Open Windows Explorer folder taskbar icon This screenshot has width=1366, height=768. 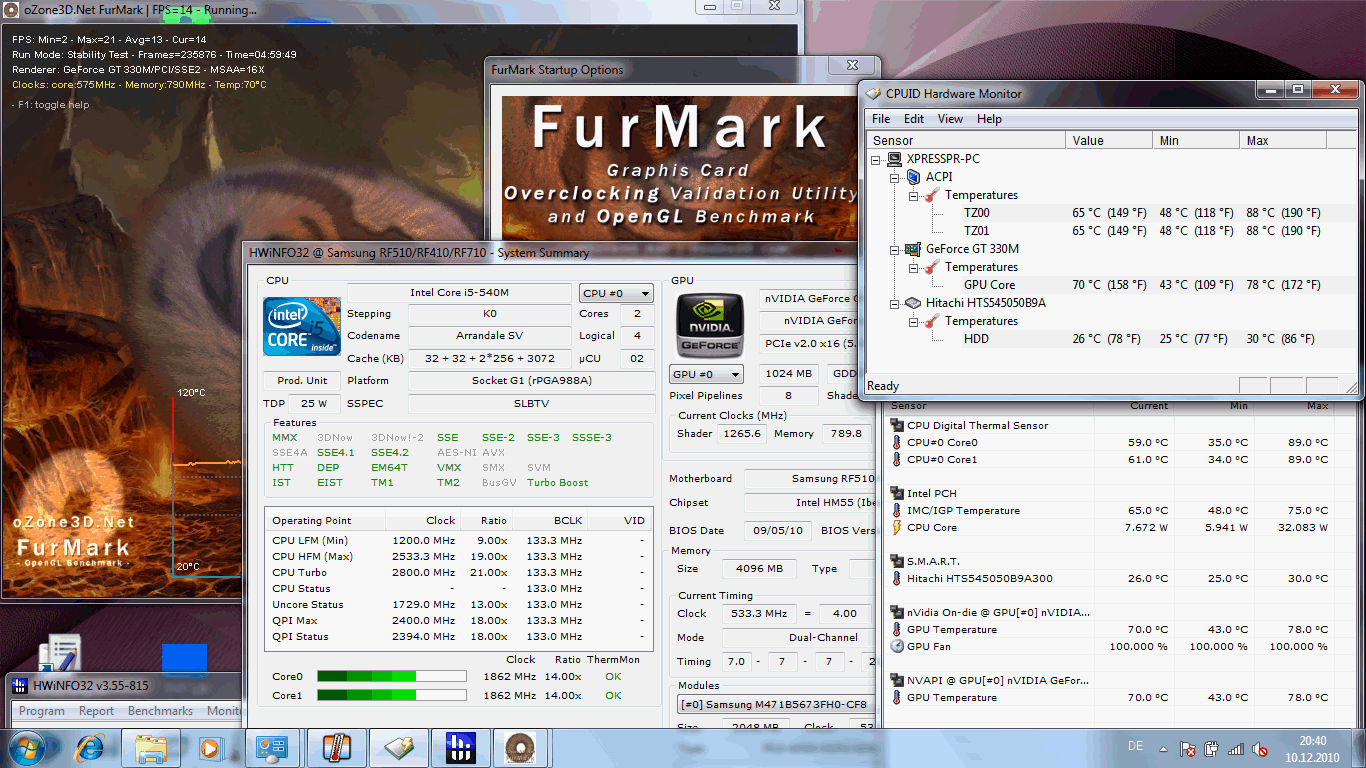click(151, 747)
